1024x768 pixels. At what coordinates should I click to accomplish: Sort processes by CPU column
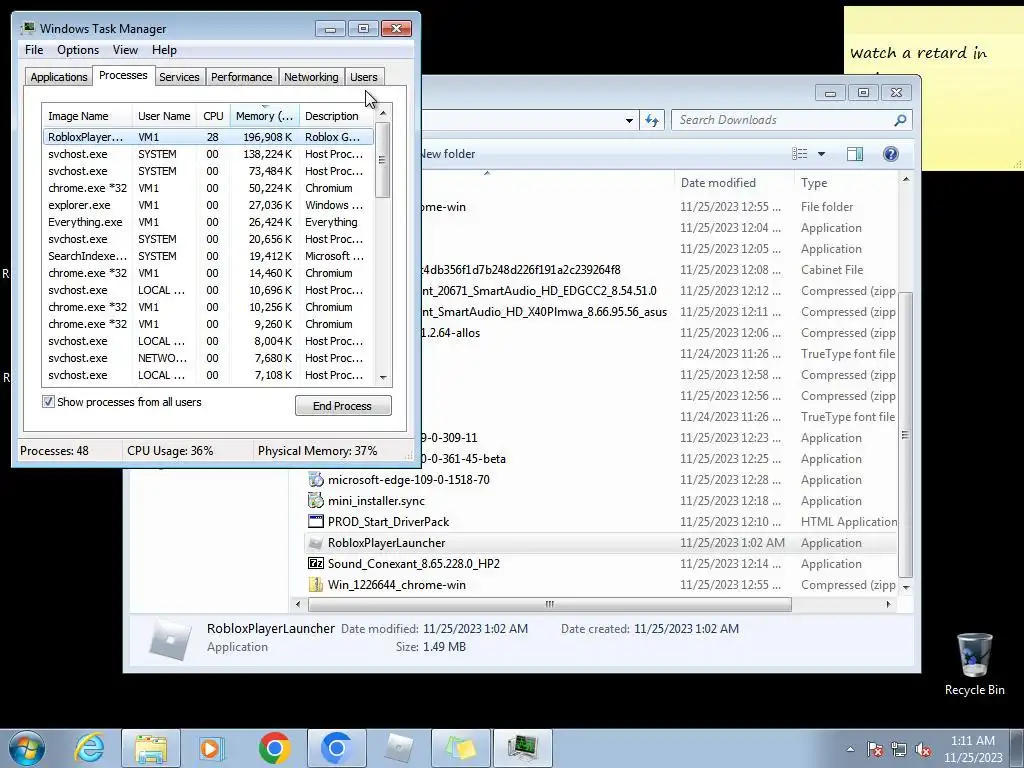[x=213, y=116]
